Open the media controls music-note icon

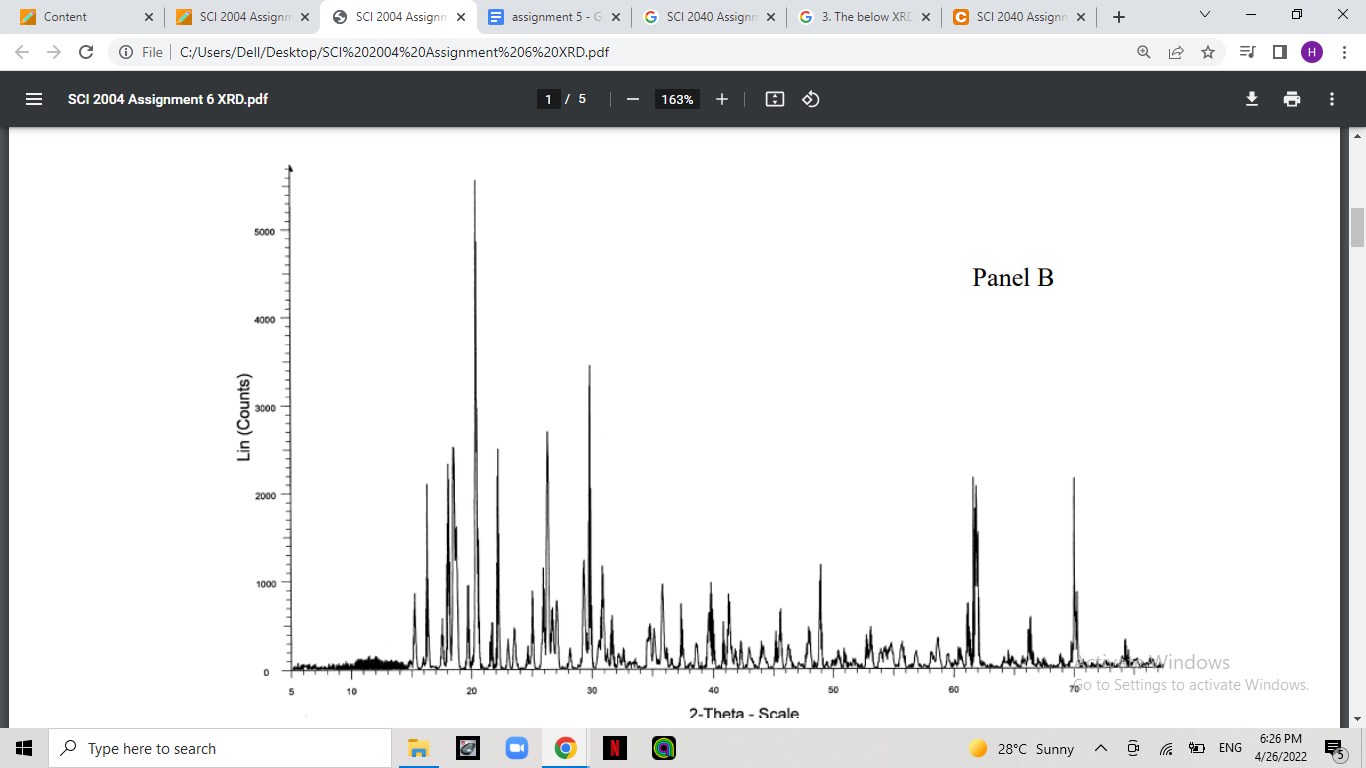(1247, 52)
